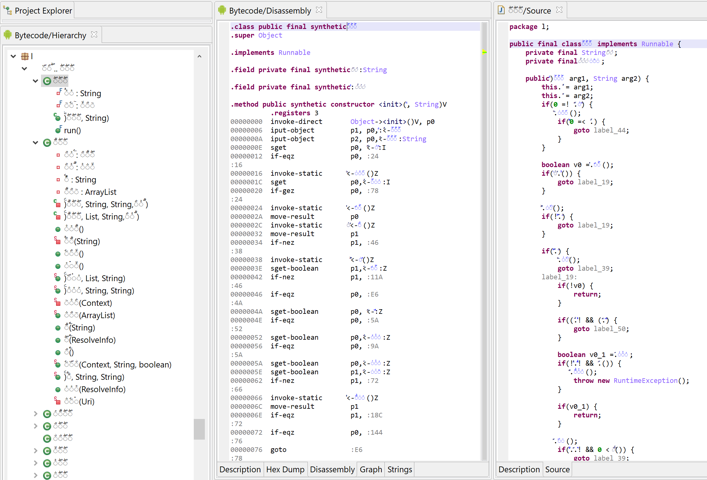
Task: Close the Bytecode/Hierarchy view
Action: (94, 34)
